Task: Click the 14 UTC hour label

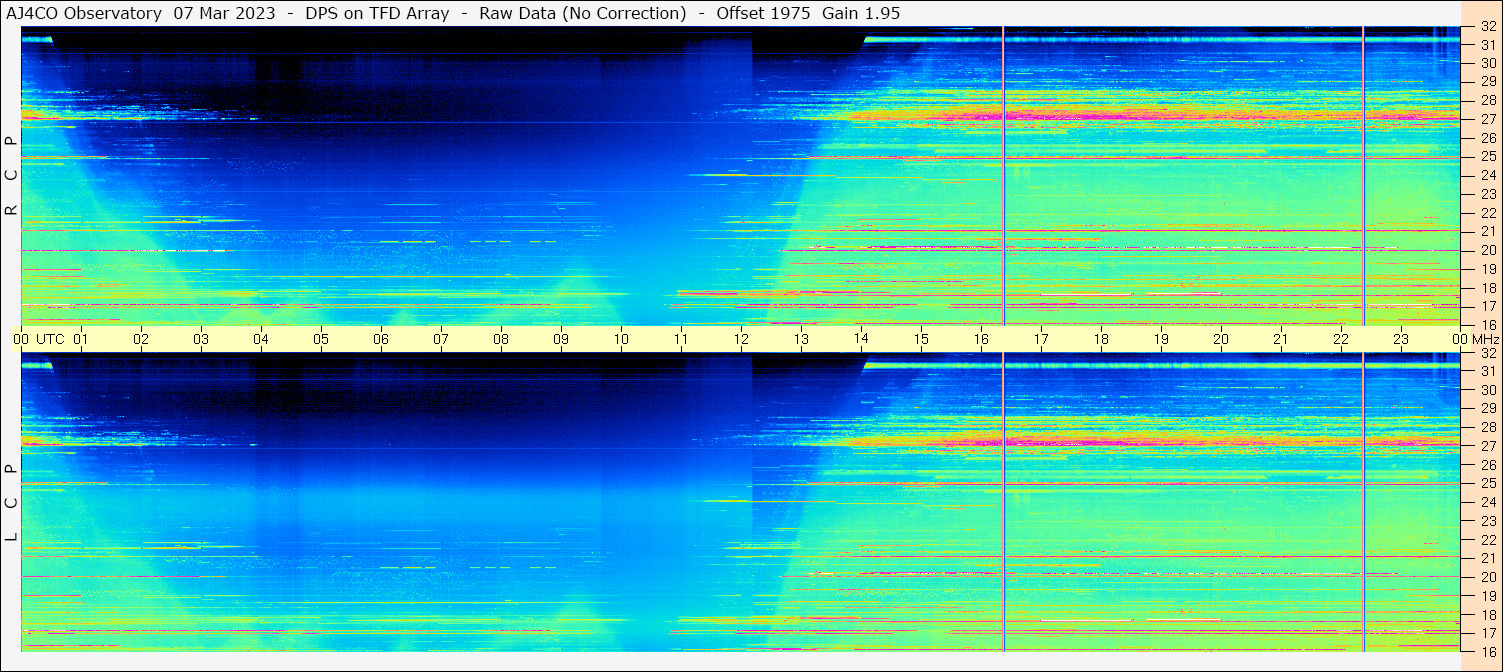Action: [861, 339]
